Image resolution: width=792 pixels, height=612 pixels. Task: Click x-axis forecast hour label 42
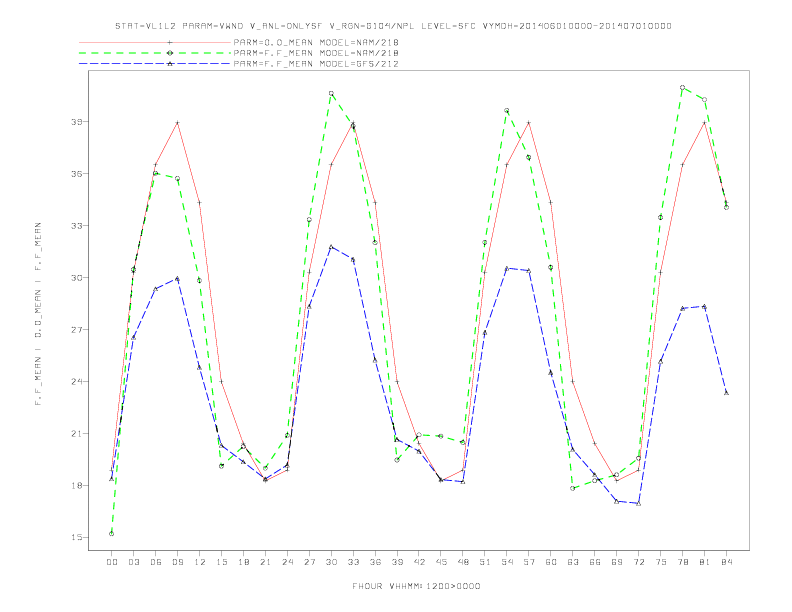point(419,562)
